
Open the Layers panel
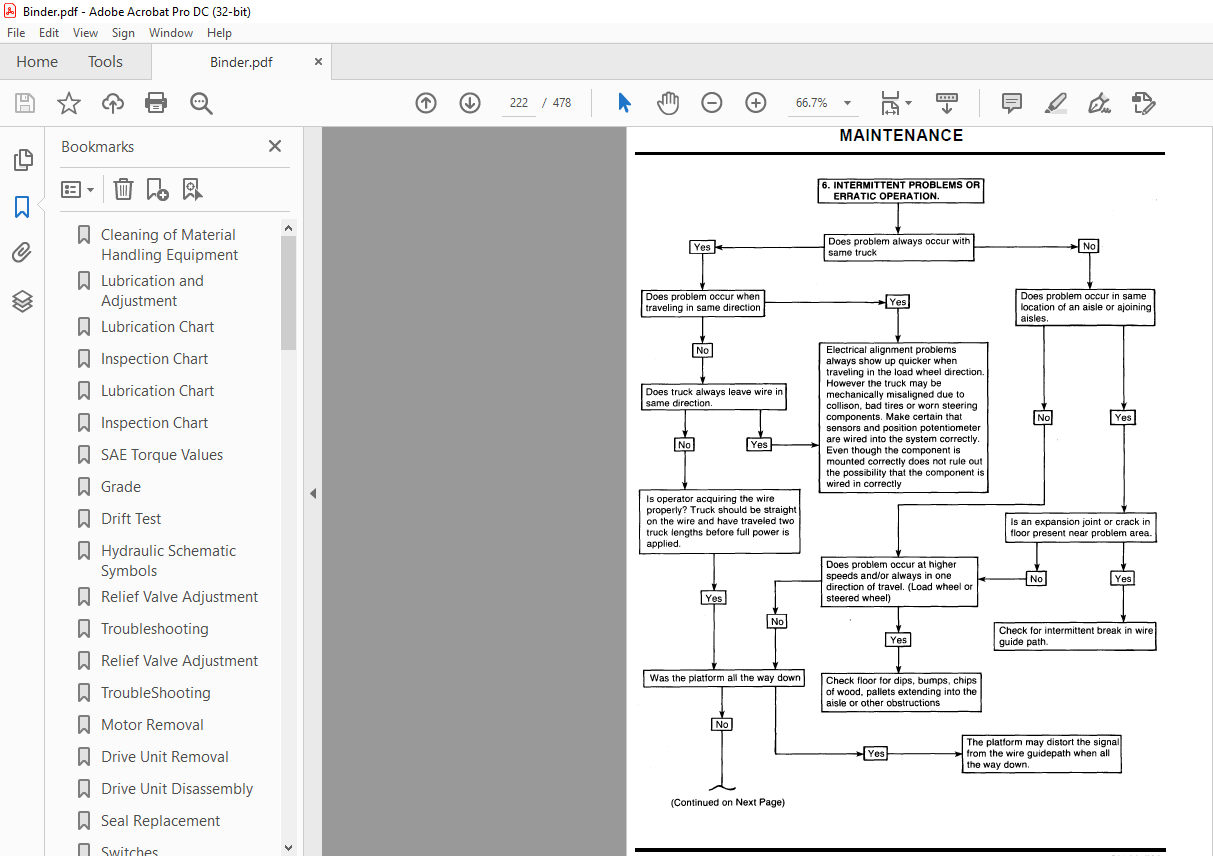click(22, 300)
